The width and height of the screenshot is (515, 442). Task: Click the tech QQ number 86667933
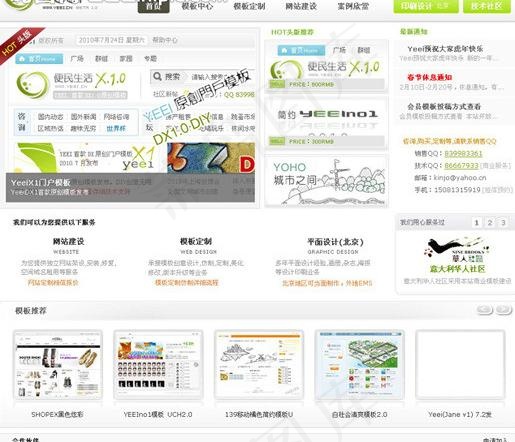pos(461,166)
